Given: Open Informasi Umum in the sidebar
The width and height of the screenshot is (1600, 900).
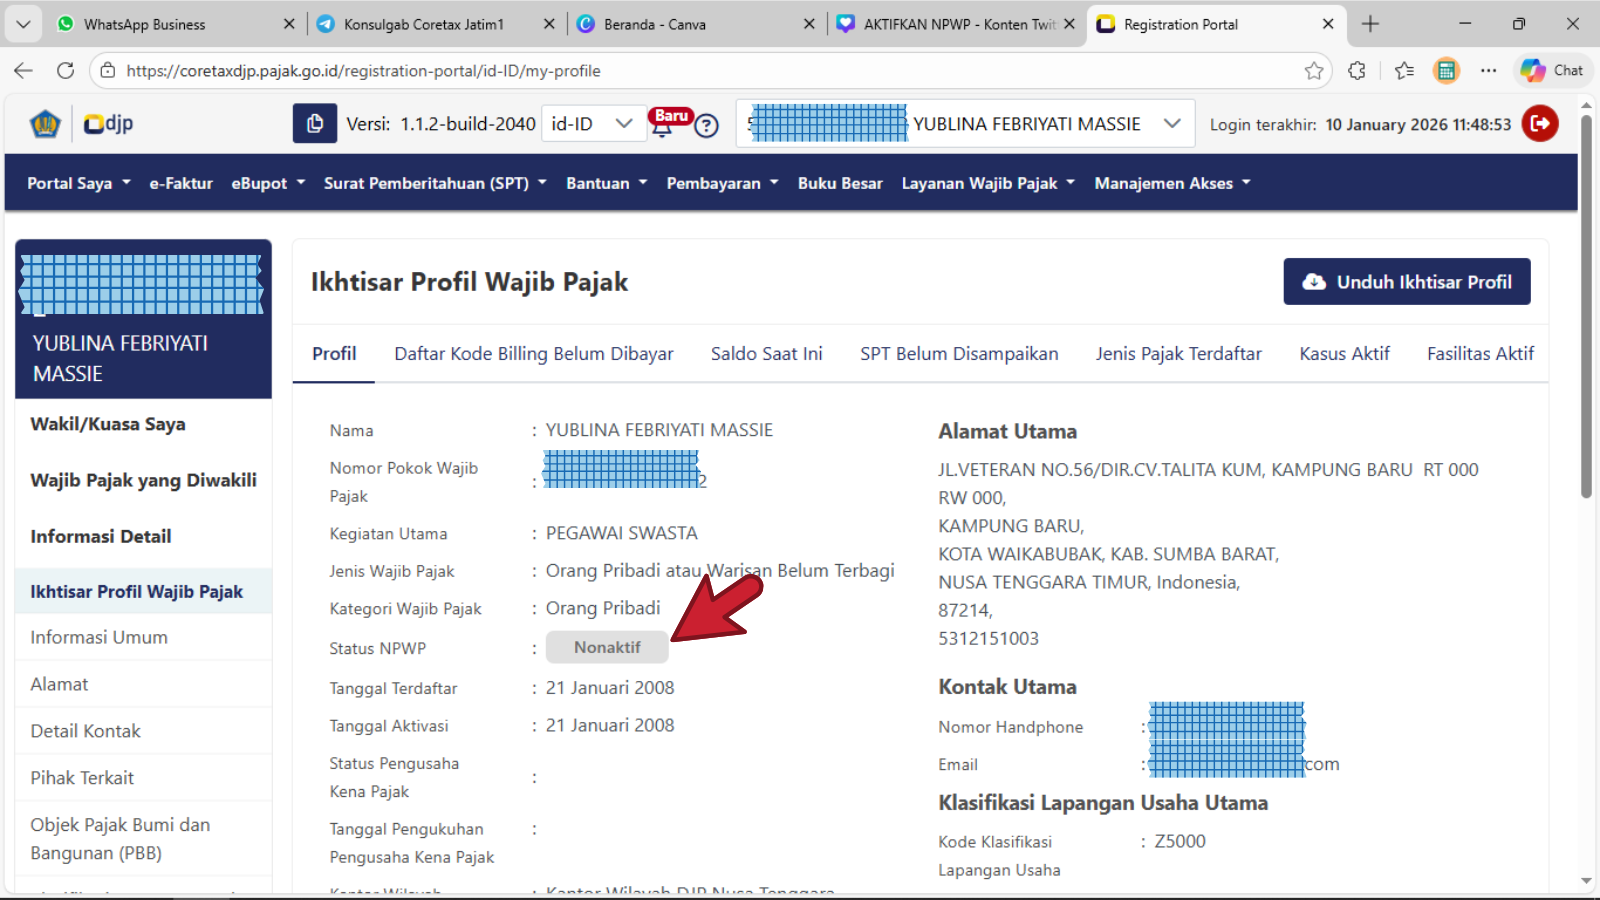Looking at the screenshot, I should point(99,637).
